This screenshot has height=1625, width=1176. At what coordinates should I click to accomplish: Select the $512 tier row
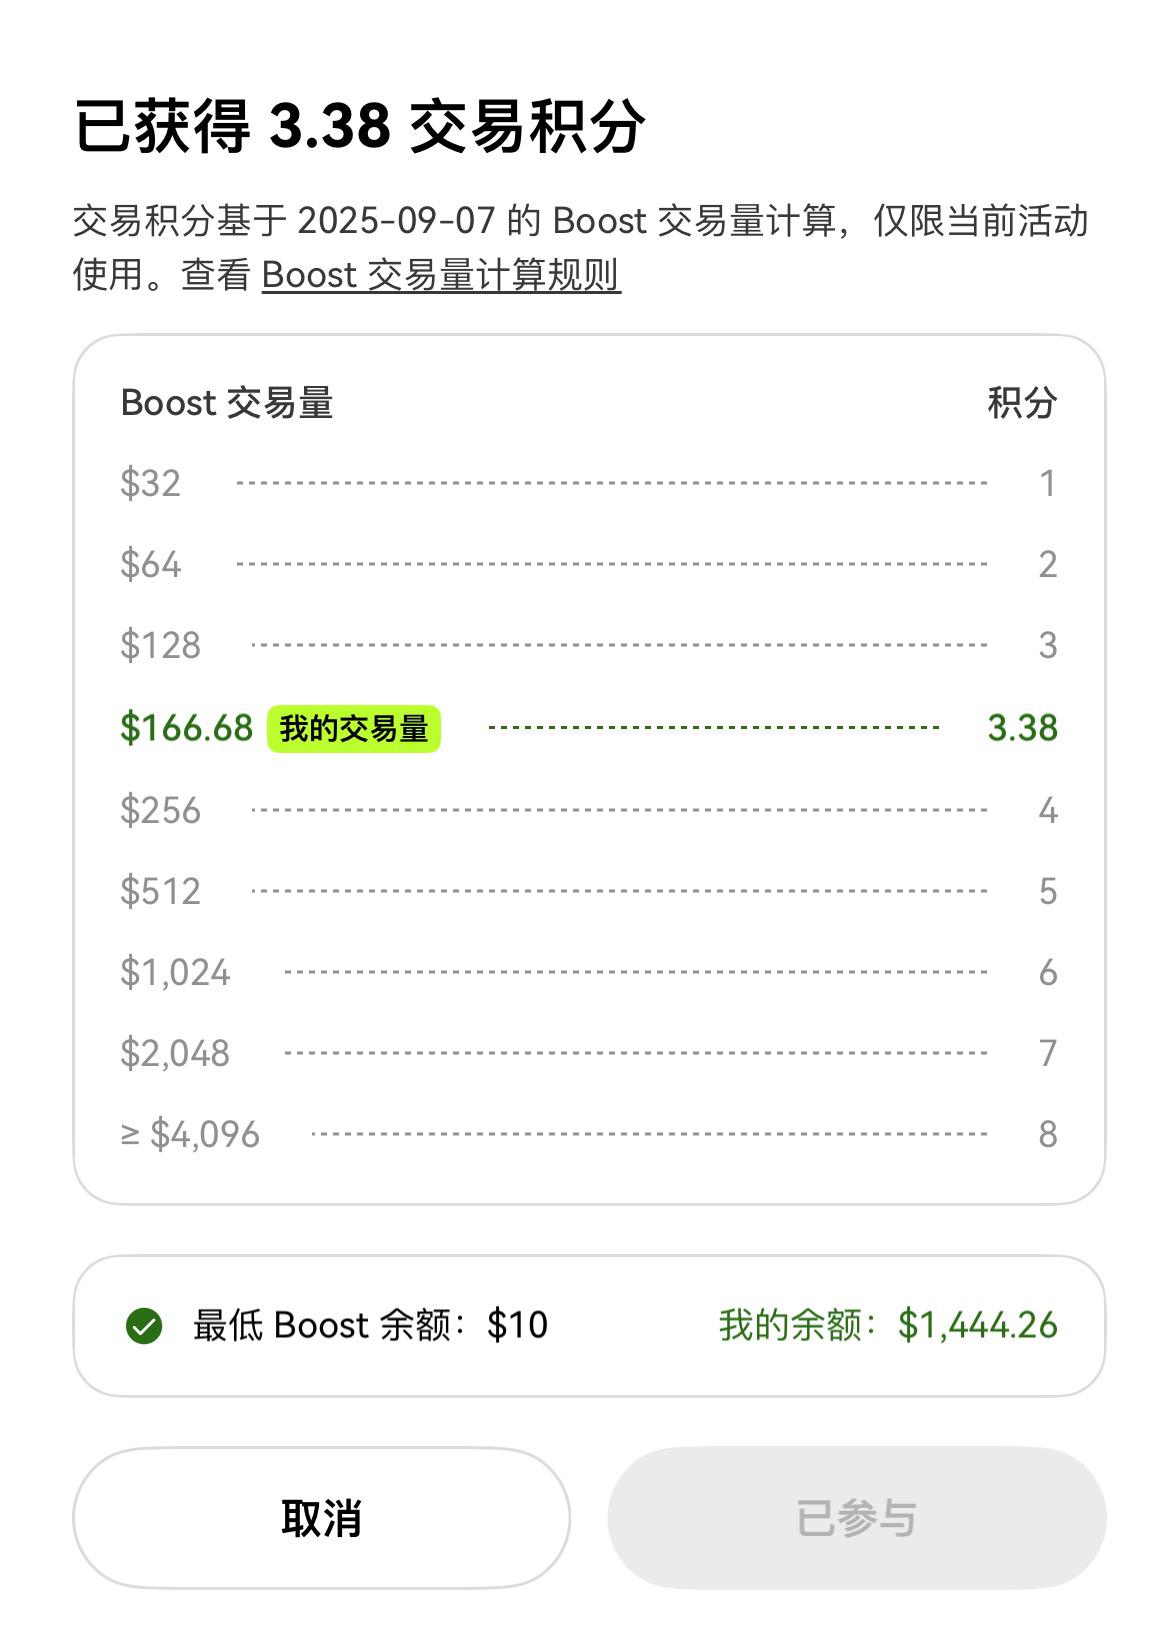click(x=589, y=891)
